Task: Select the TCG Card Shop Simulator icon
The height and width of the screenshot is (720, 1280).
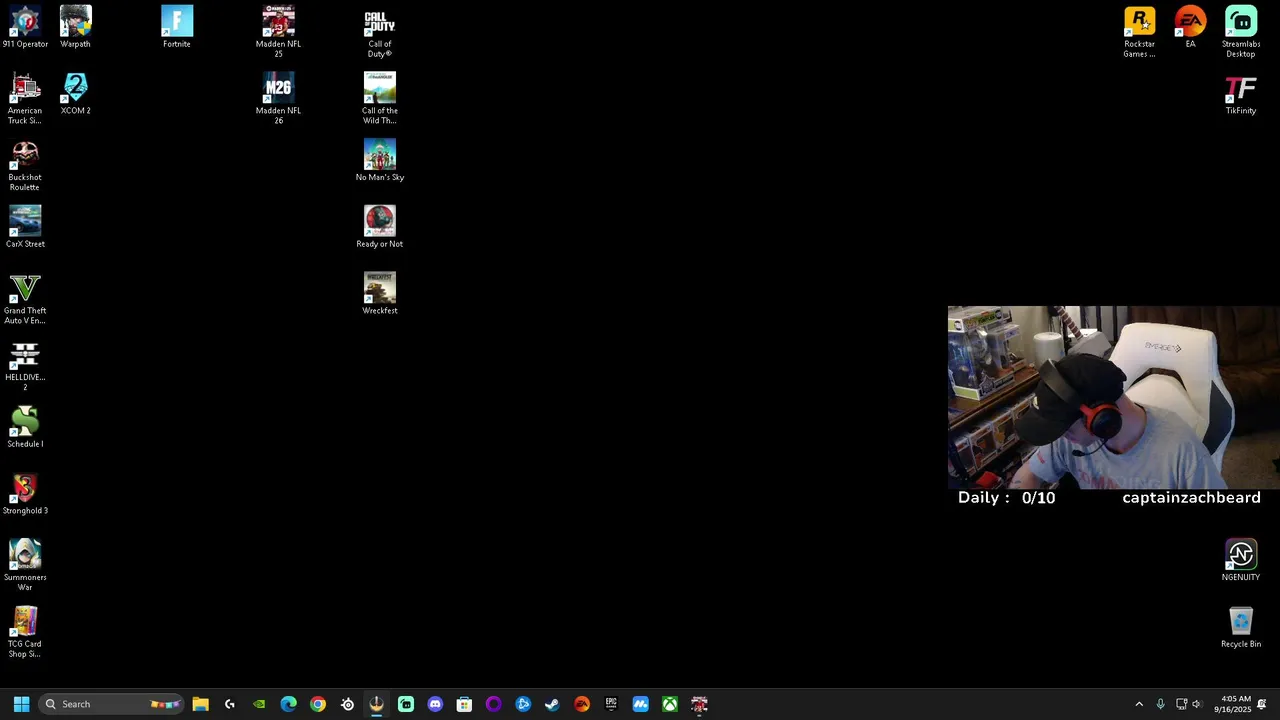Action: click(25, 632)
